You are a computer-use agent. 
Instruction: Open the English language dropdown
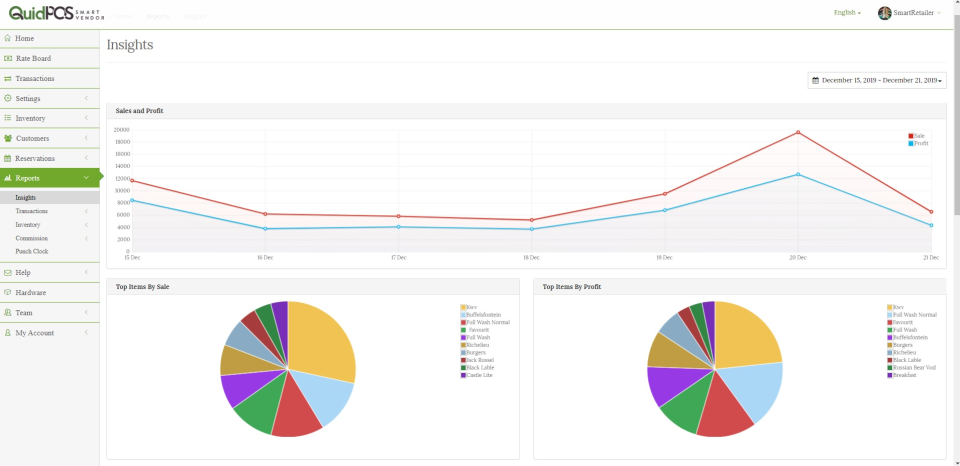pos(847,13)
